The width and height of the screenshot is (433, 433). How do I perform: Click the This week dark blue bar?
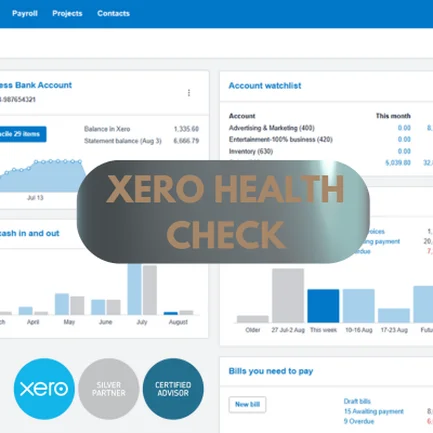point(323,306)
